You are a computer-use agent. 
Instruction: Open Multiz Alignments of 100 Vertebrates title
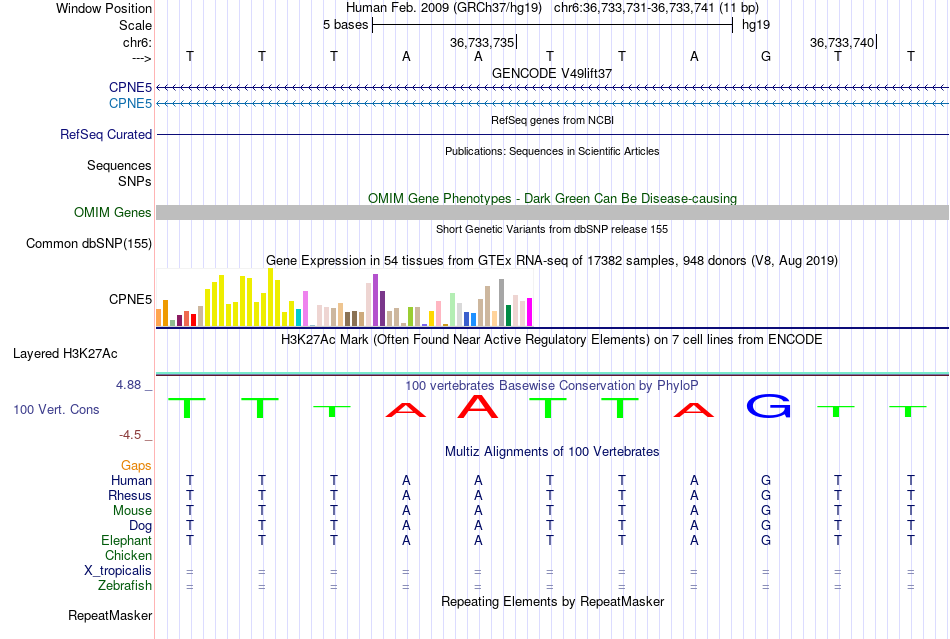point(552,451)
